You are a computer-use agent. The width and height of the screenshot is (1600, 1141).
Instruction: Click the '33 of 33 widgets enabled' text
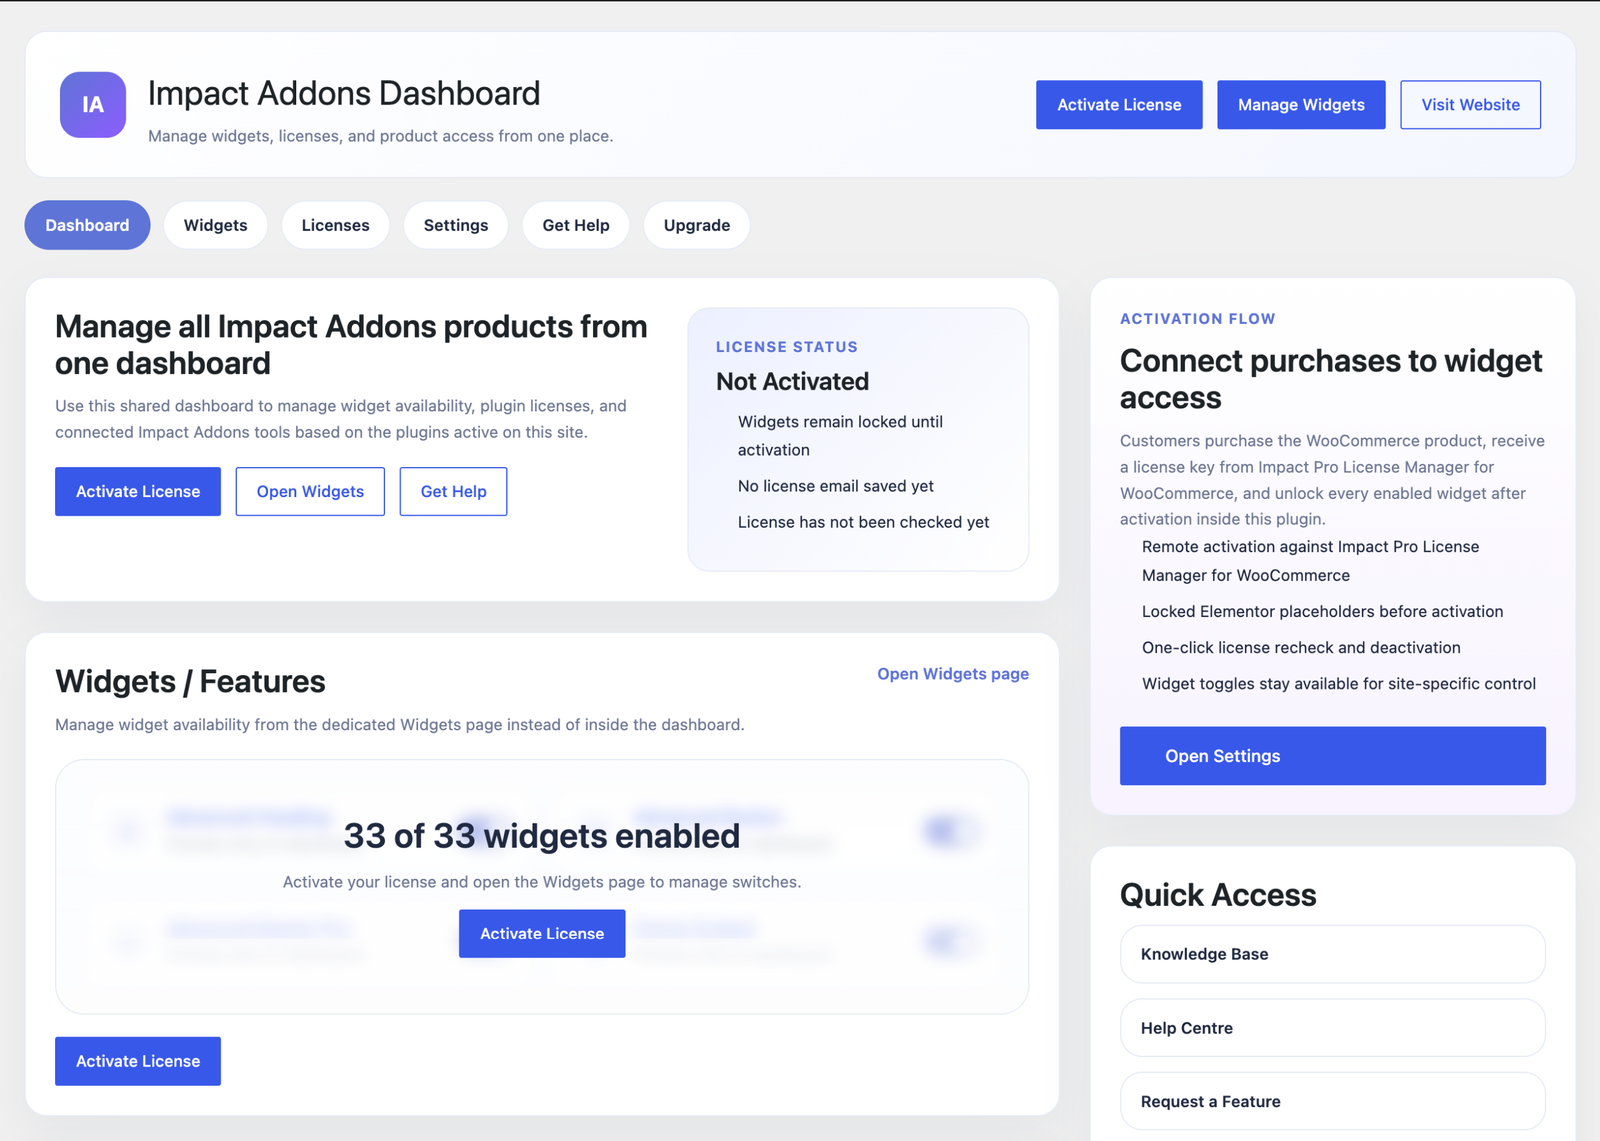pos(542,836)
